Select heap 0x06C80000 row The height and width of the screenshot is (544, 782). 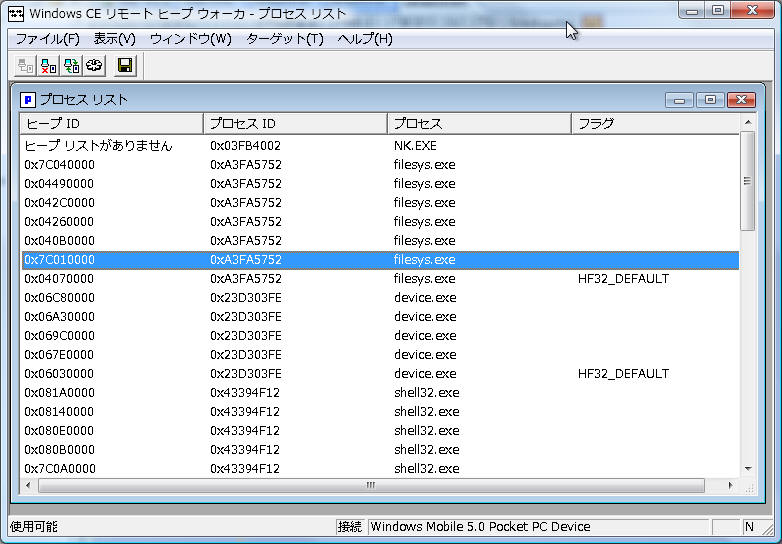(x=380, y=298)
